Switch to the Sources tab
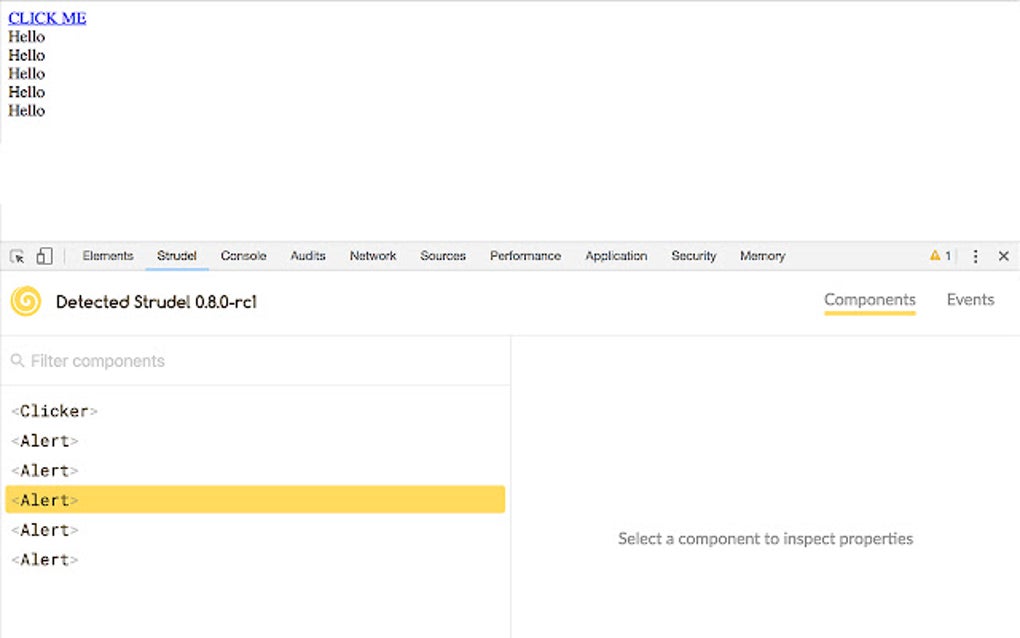This screenshot has height=638, width=1020. tap(442, 256)
